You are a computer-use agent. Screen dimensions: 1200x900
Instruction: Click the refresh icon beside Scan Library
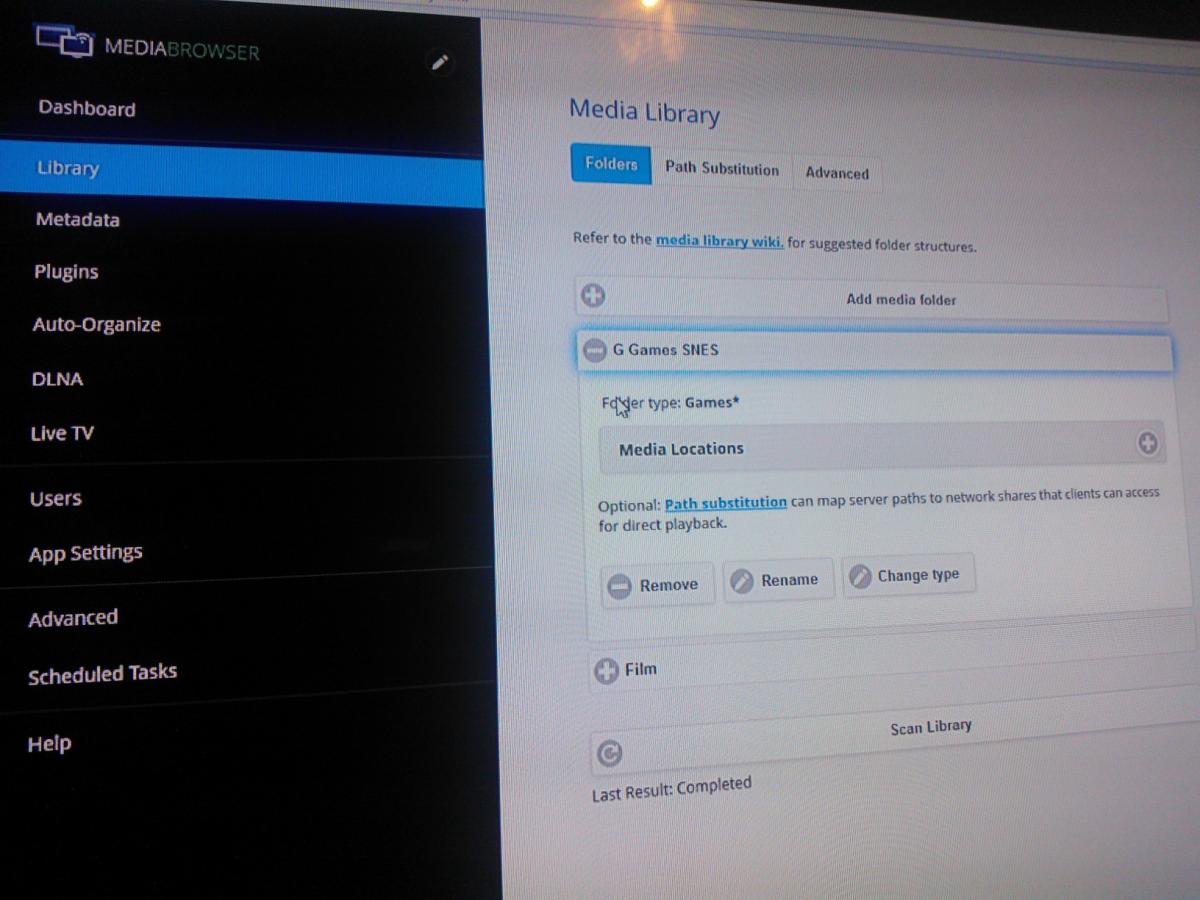click(609, 753)
